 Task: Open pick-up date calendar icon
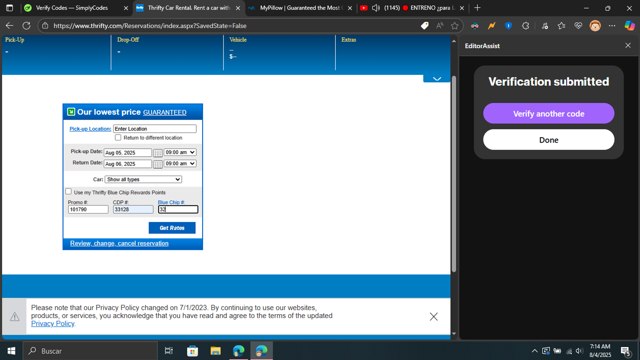pos(158,153)
